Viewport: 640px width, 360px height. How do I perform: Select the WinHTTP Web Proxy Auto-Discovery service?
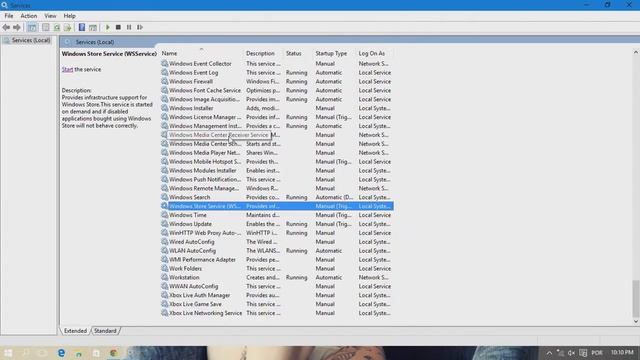[277, 233]
